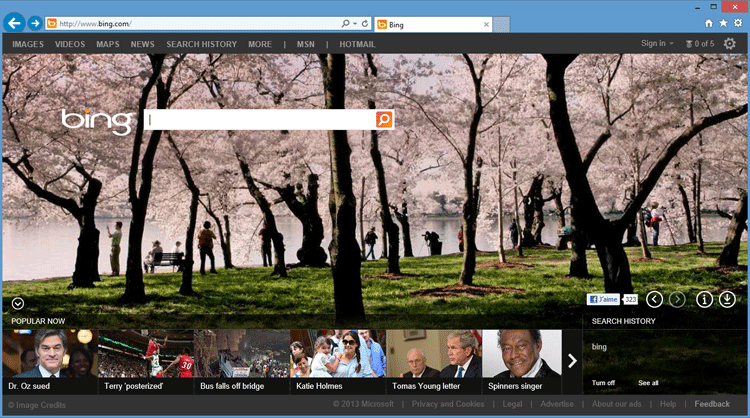This screenshot has width=750, height=418.
Task: Click into the Bing search text box
Action: pyautogui.click(x=258, y=120)
